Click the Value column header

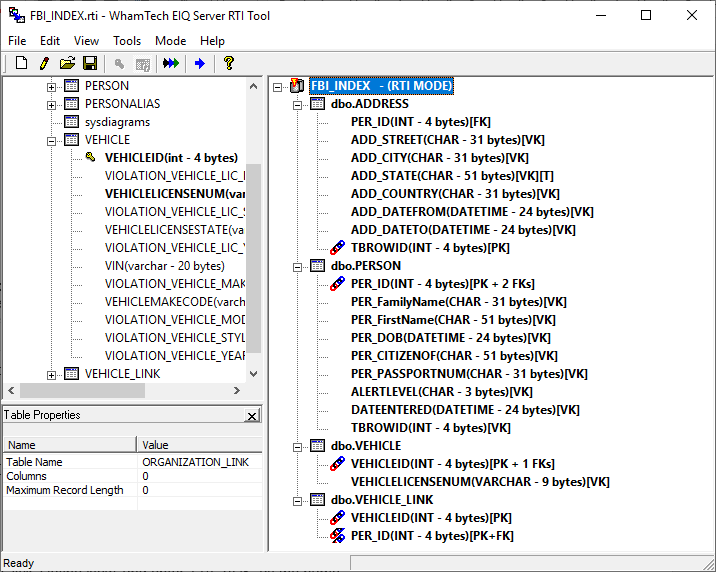[x=199, y=445]
